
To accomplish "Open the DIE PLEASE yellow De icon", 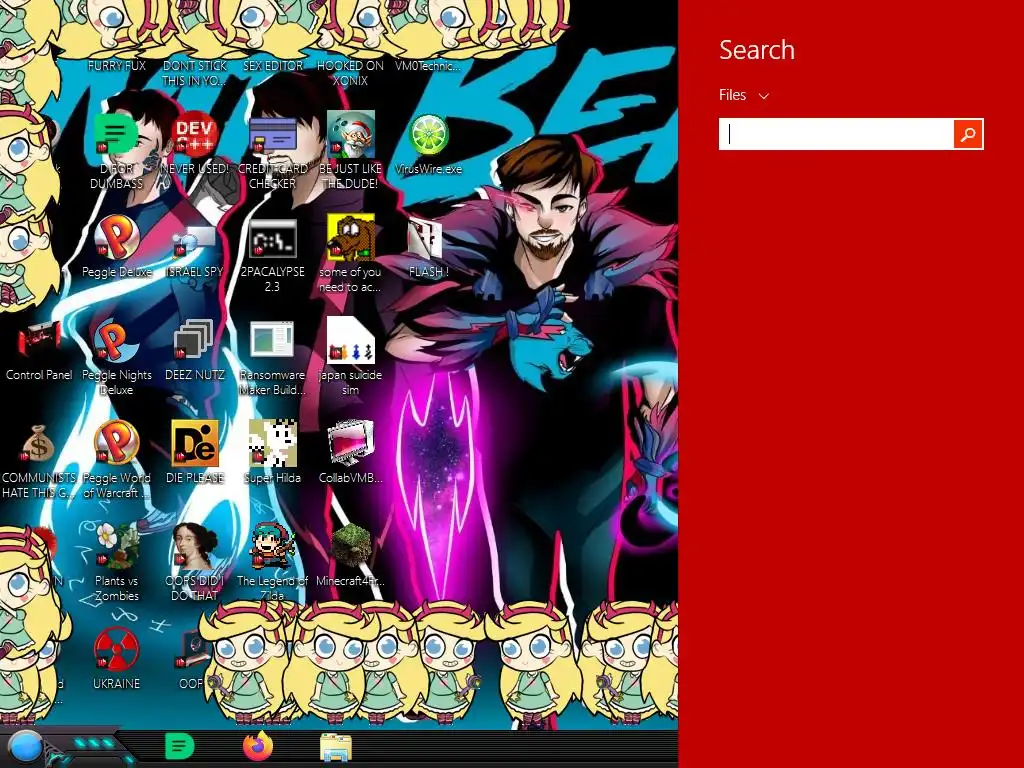I will pos(195,443).
